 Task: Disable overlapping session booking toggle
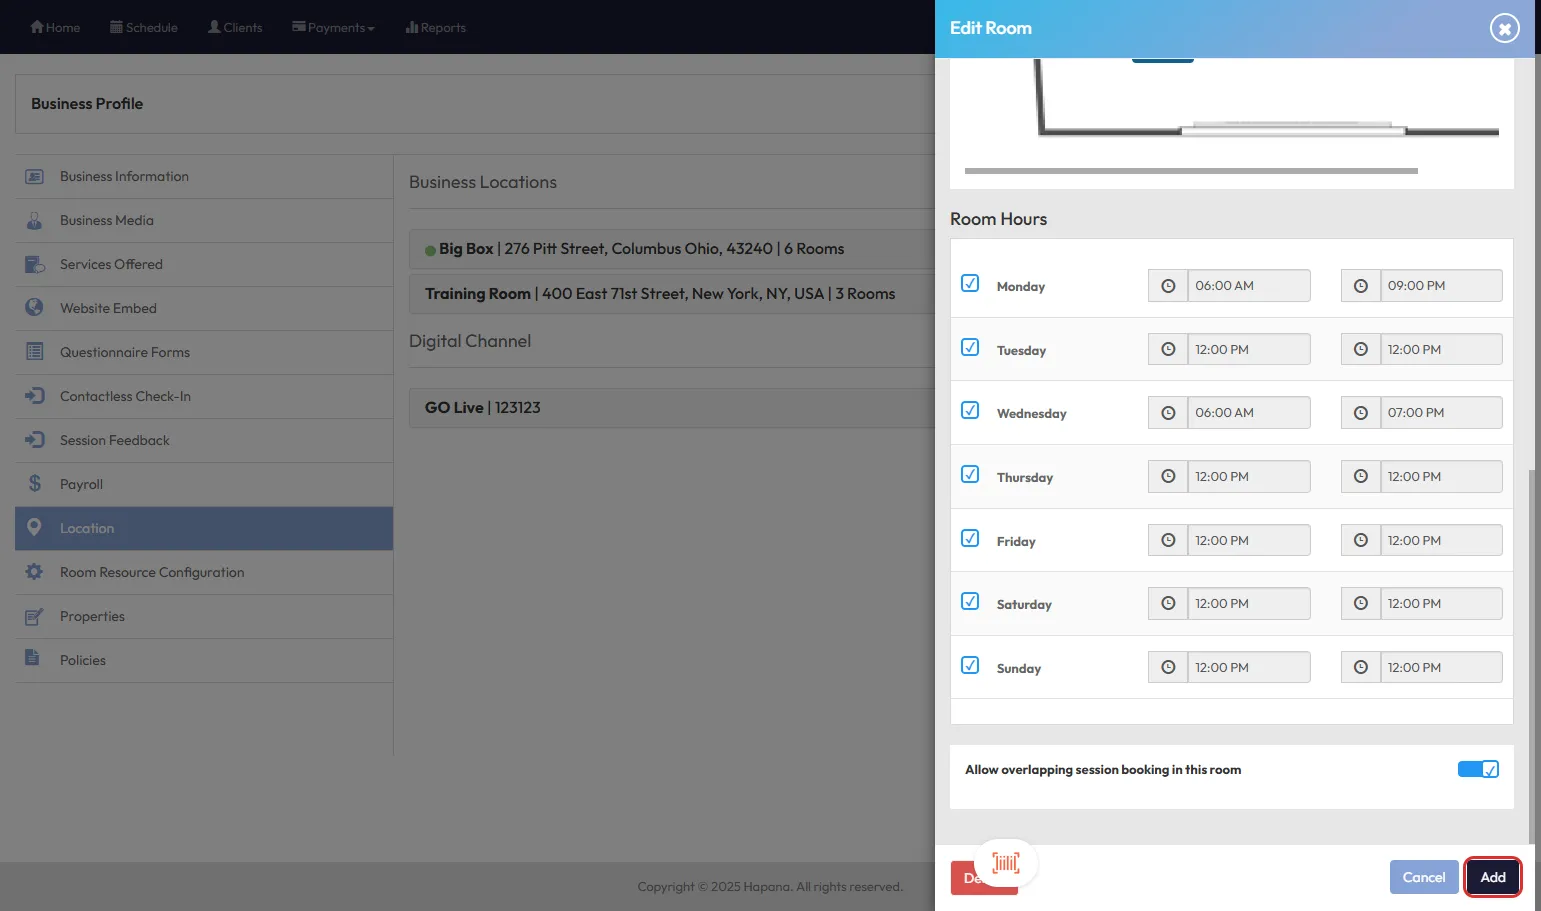click(x=1477, y=769)
